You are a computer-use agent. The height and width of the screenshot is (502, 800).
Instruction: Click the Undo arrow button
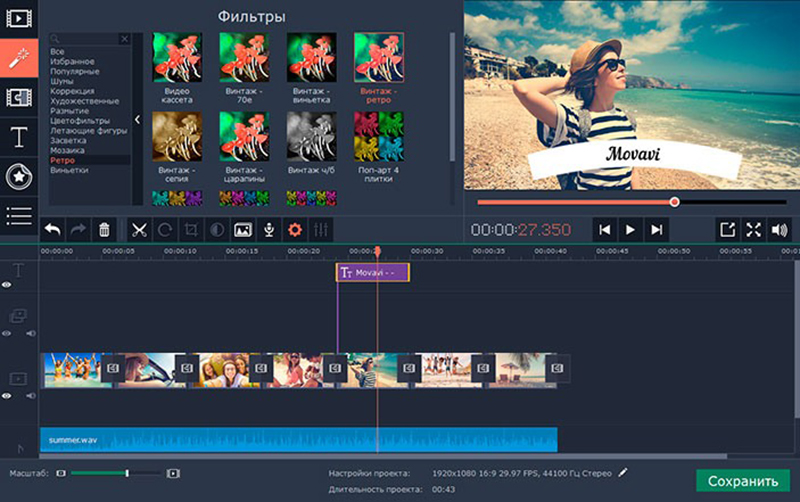pyautogui.click(x=53, y=230)
